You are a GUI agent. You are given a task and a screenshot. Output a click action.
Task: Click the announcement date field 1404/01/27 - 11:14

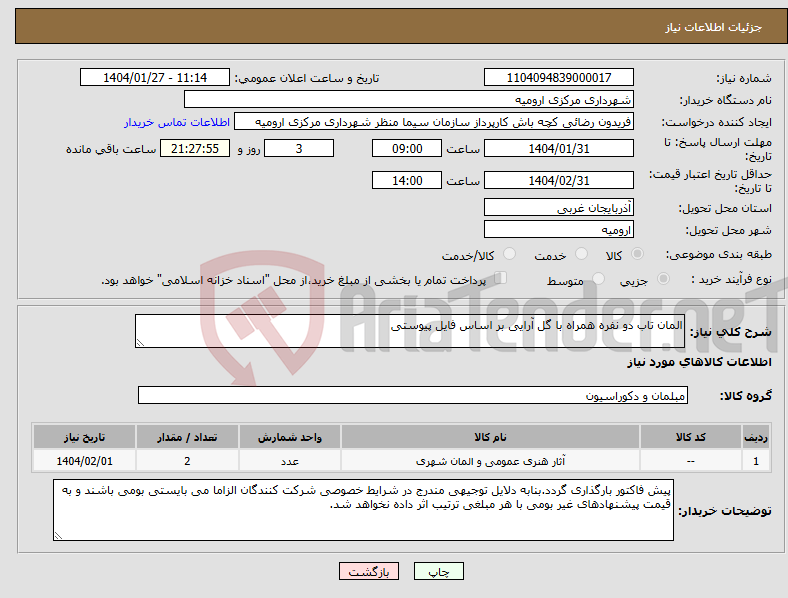click(155, 77)
